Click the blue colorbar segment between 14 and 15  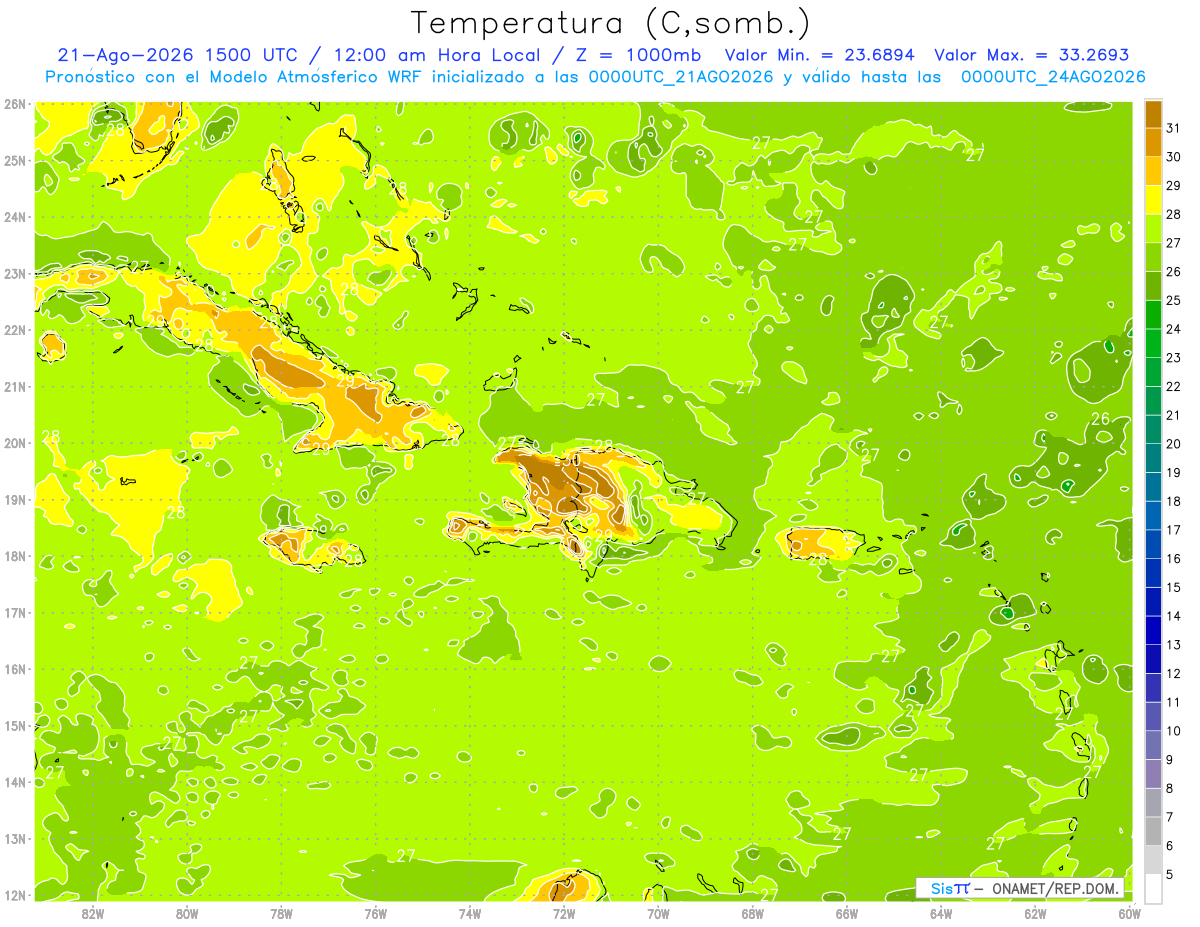[x=1153, y=602]
